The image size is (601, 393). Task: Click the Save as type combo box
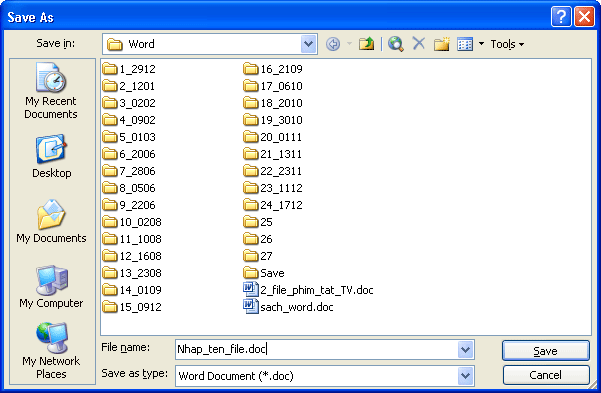[325, 376]
